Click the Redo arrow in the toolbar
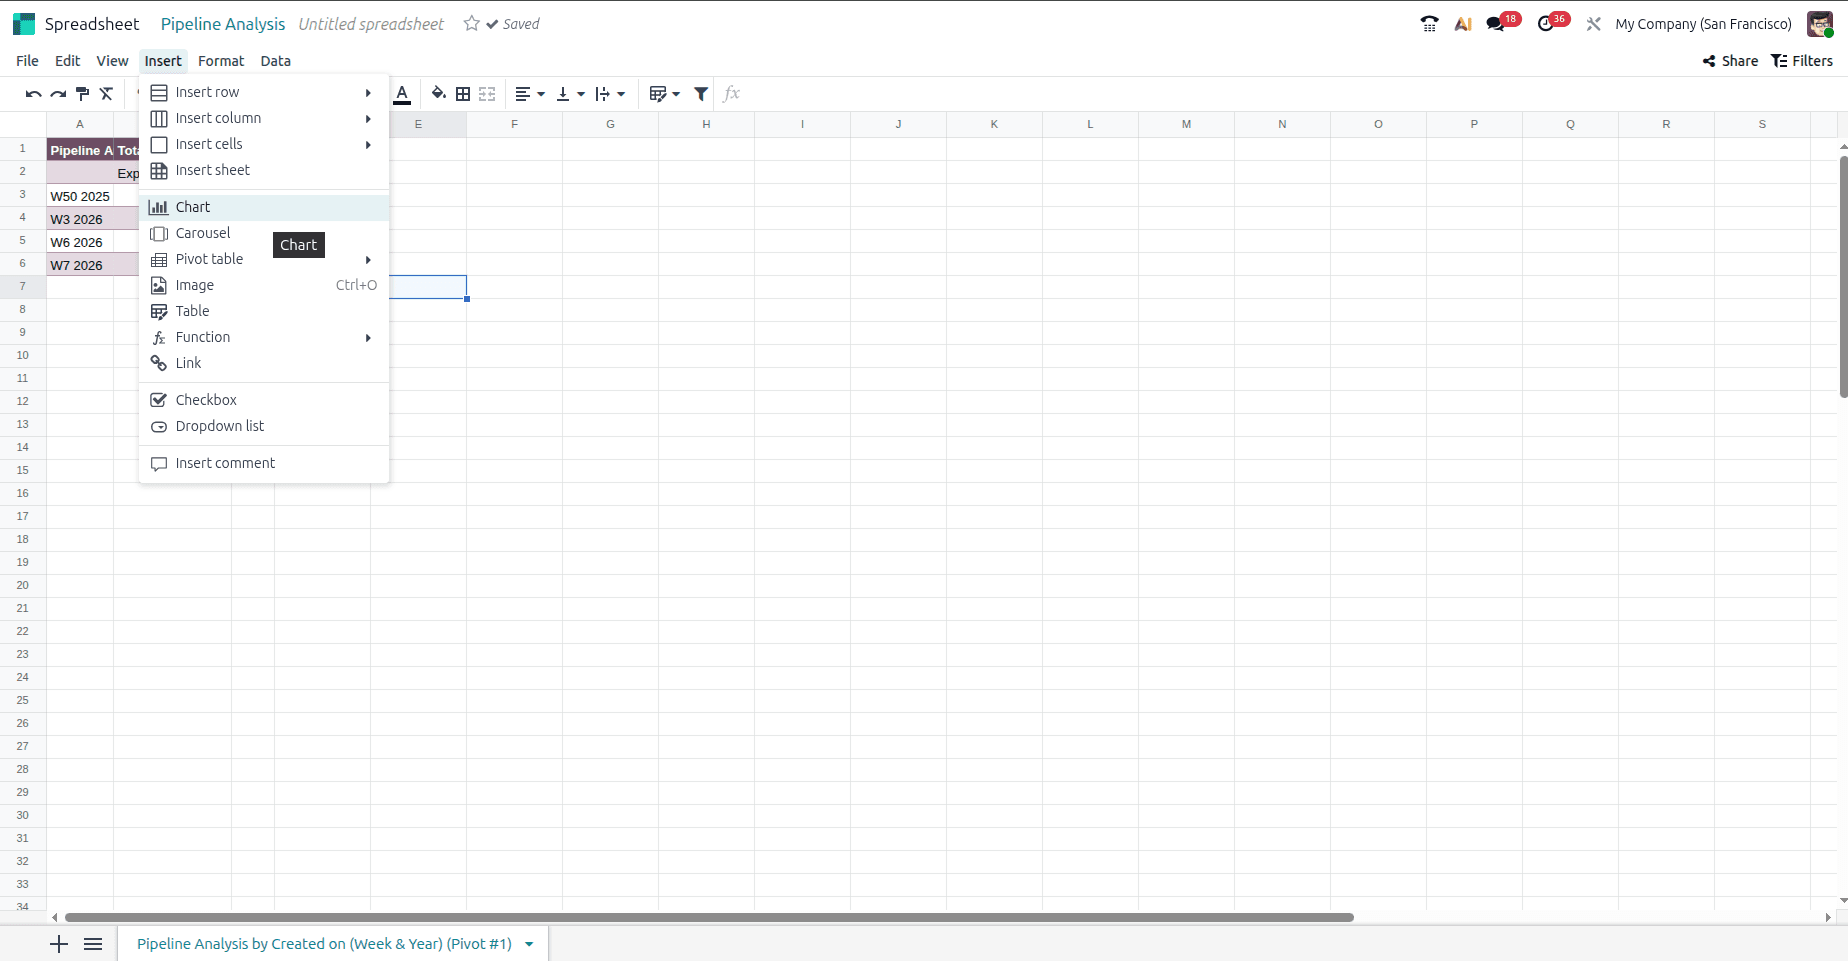This screenshot has height=961, width=1848. [58, 94]
